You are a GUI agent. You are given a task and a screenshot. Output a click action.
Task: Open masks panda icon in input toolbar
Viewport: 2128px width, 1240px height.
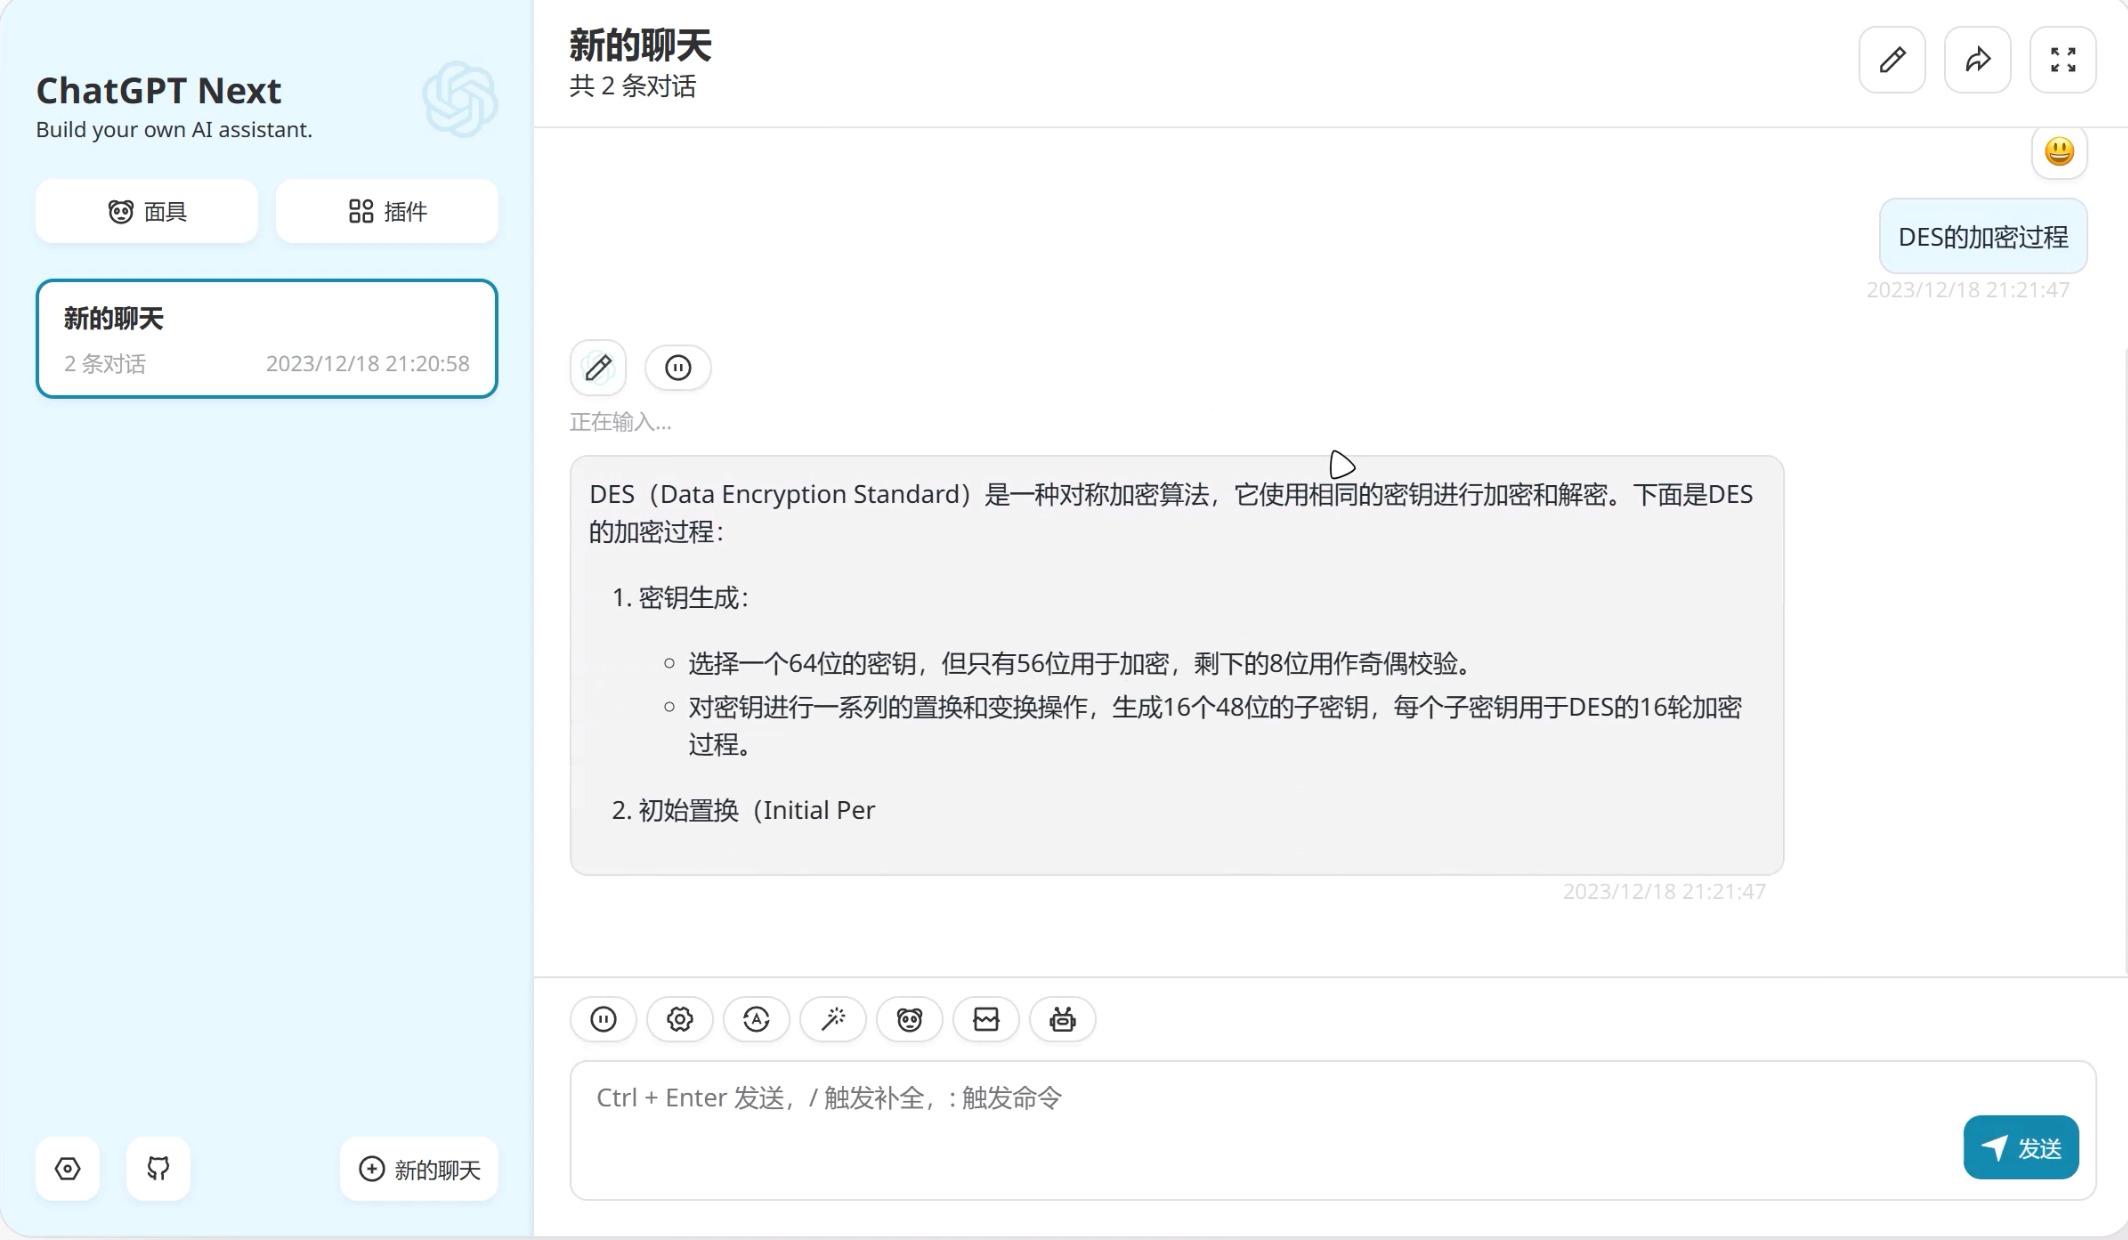[909, 1019]
